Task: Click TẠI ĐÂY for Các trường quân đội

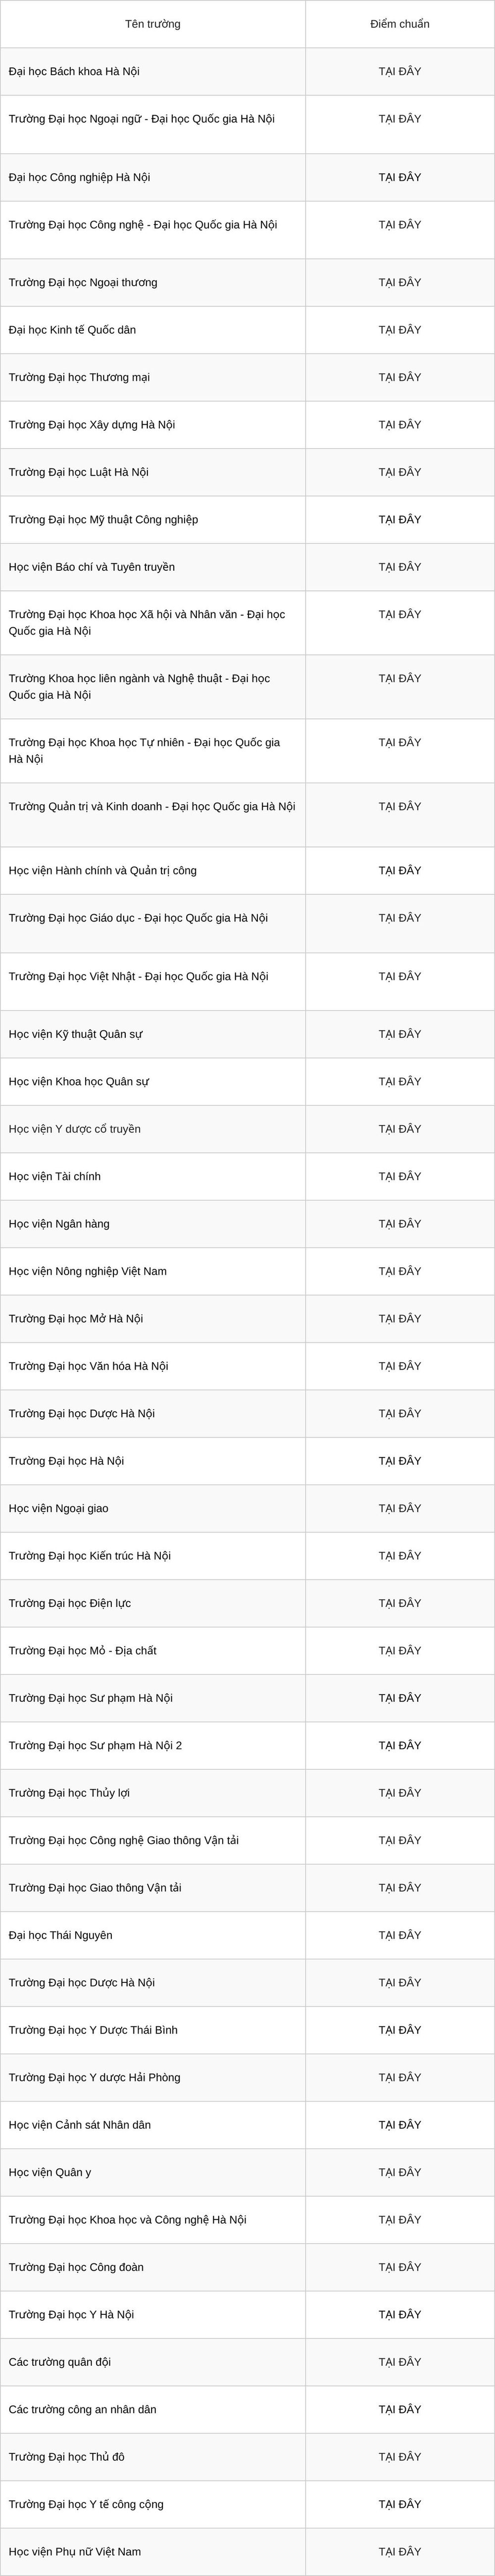Action: tap(400, 2362)
